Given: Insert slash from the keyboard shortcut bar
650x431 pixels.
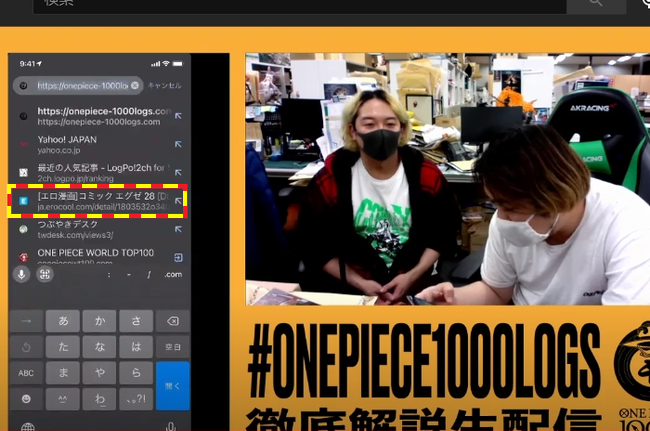Looking at the screenshot, I should click(149, 275).
